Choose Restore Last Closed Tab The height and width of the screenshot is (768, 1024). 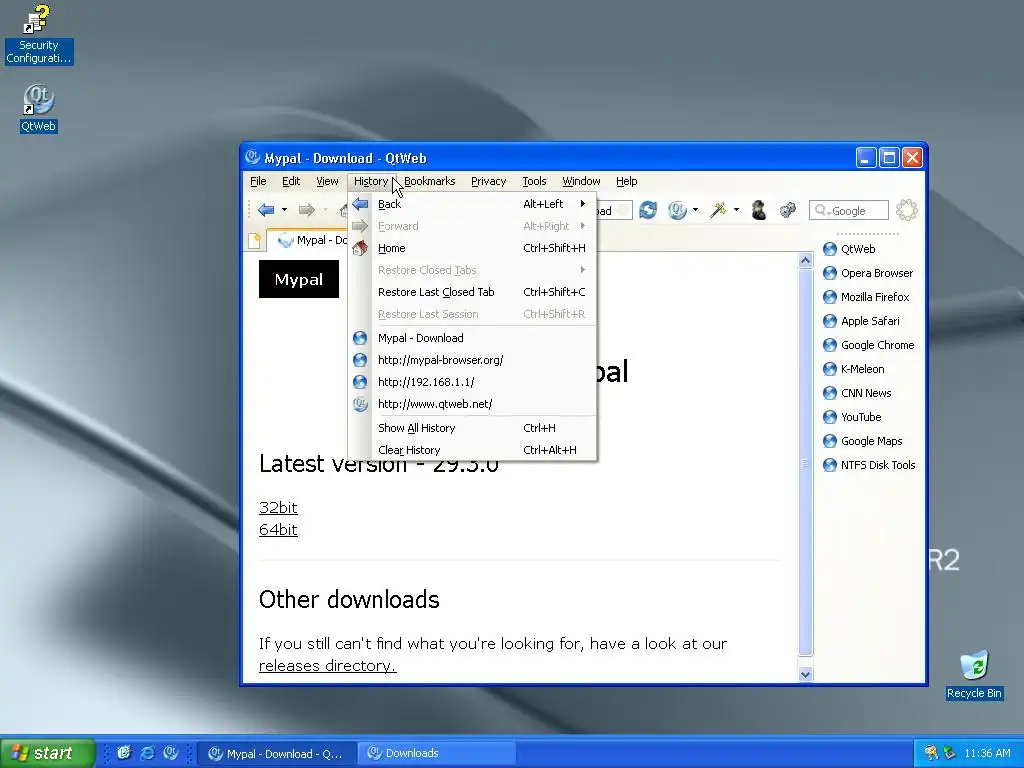pyautogui.click(x=472, y=292)
